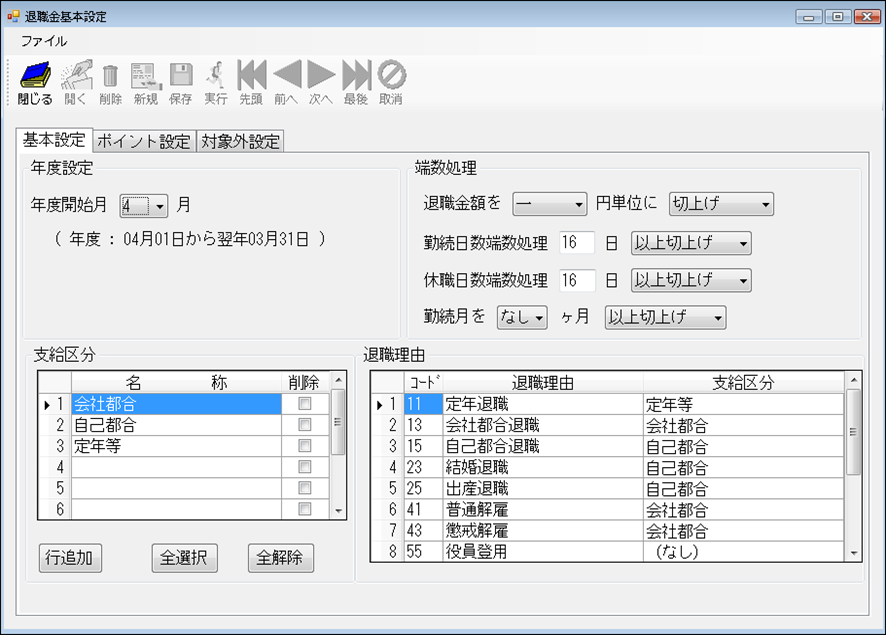Open the ファイル menu
This screenshot has width=886, height=635.
tap(44, 41)
